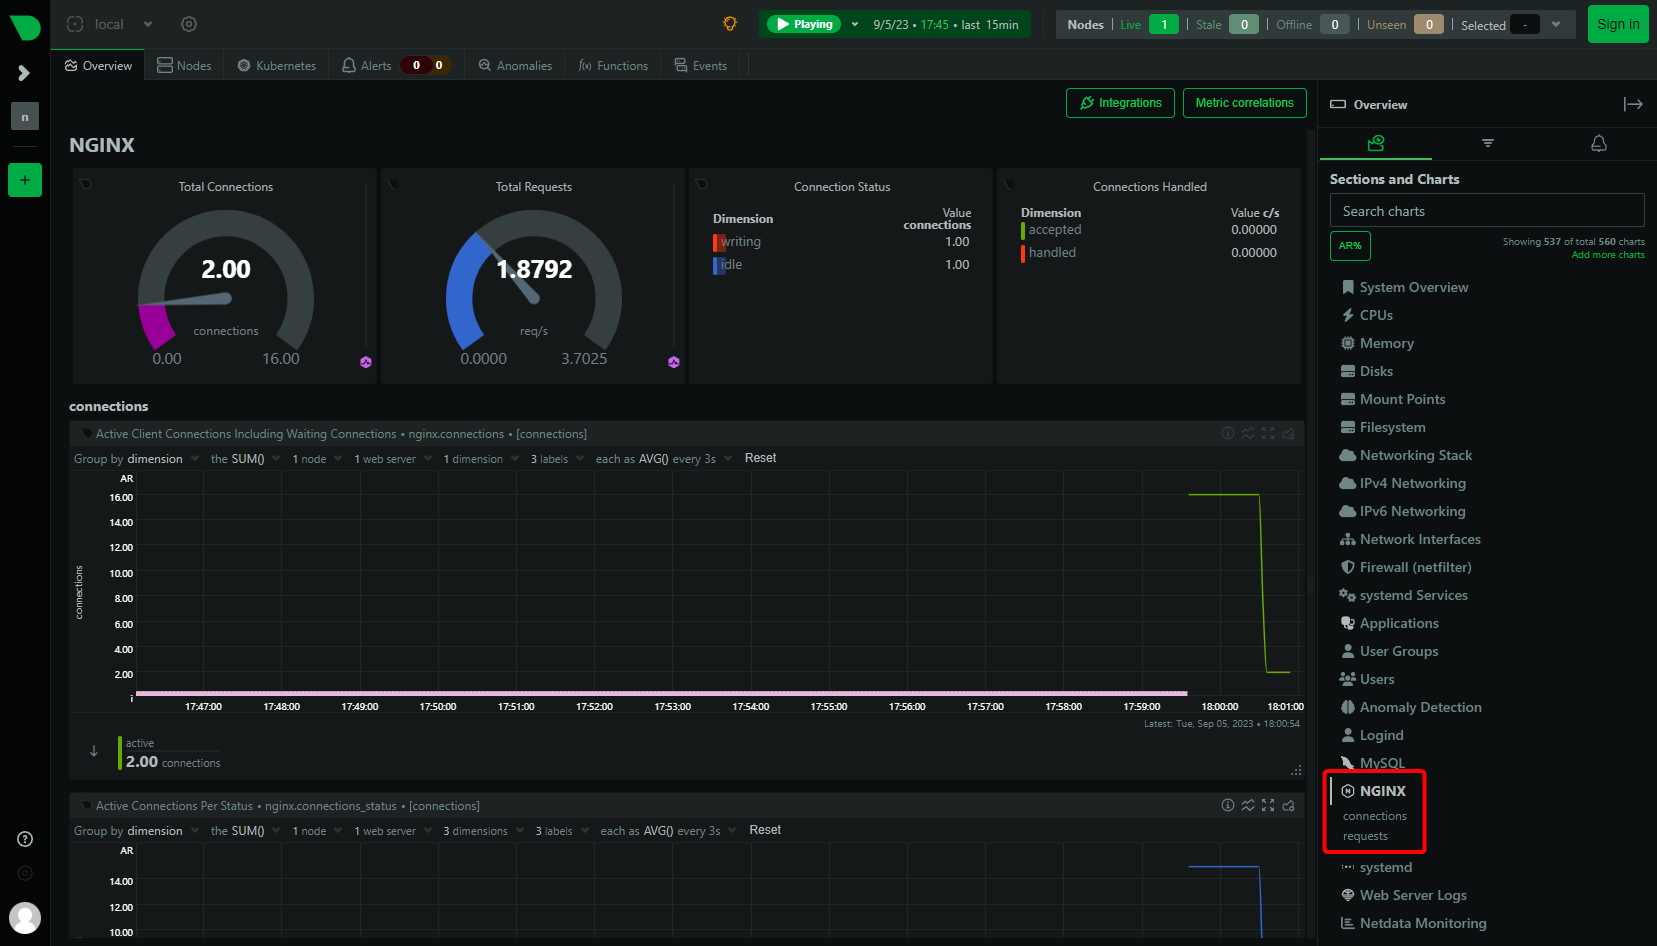Click the Add more charts link
1657x946 pixels.
click(x=1607, y=254)
